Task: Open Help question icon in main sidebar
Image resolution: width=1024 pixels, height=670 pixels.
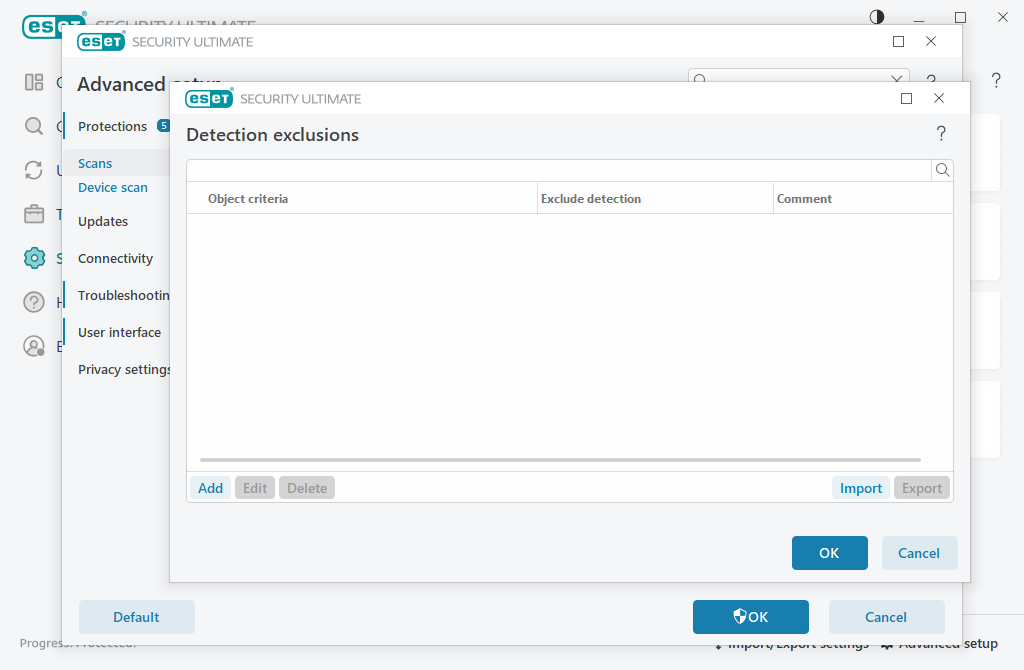Action: coord(34,302)
